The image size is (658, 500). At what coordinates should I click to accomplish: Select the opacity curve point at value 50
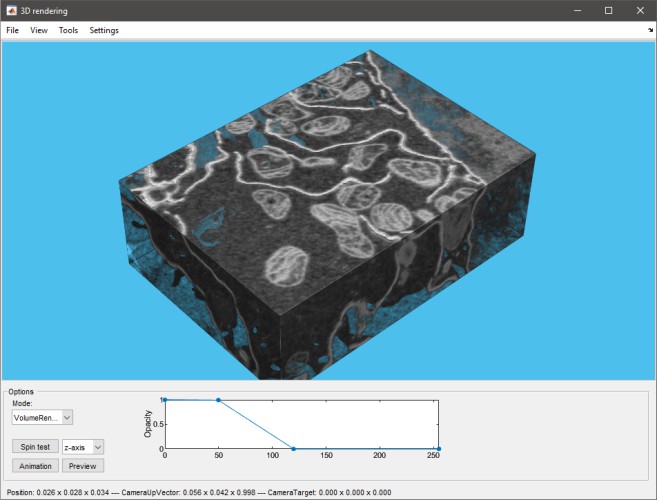[218, 400]
